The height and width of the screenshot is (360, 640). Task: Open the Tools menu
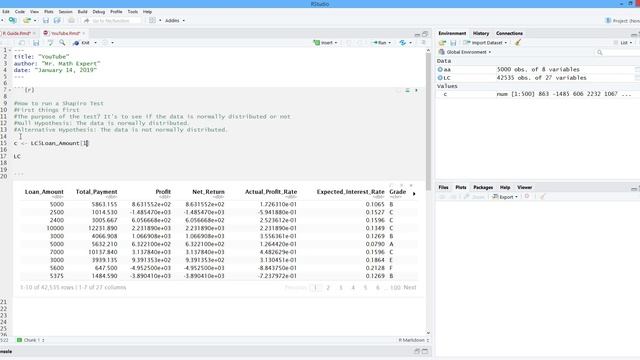(x=133, y=12)
